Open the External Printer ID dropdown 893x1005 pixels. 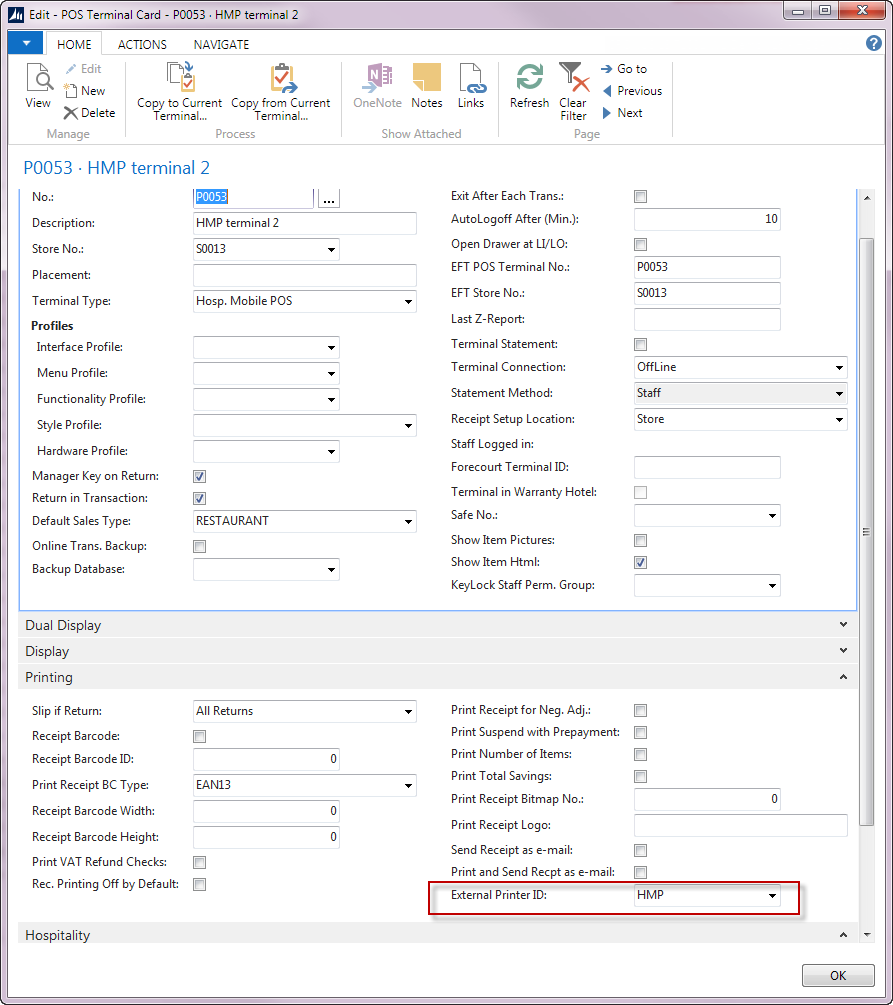[772, 896]
